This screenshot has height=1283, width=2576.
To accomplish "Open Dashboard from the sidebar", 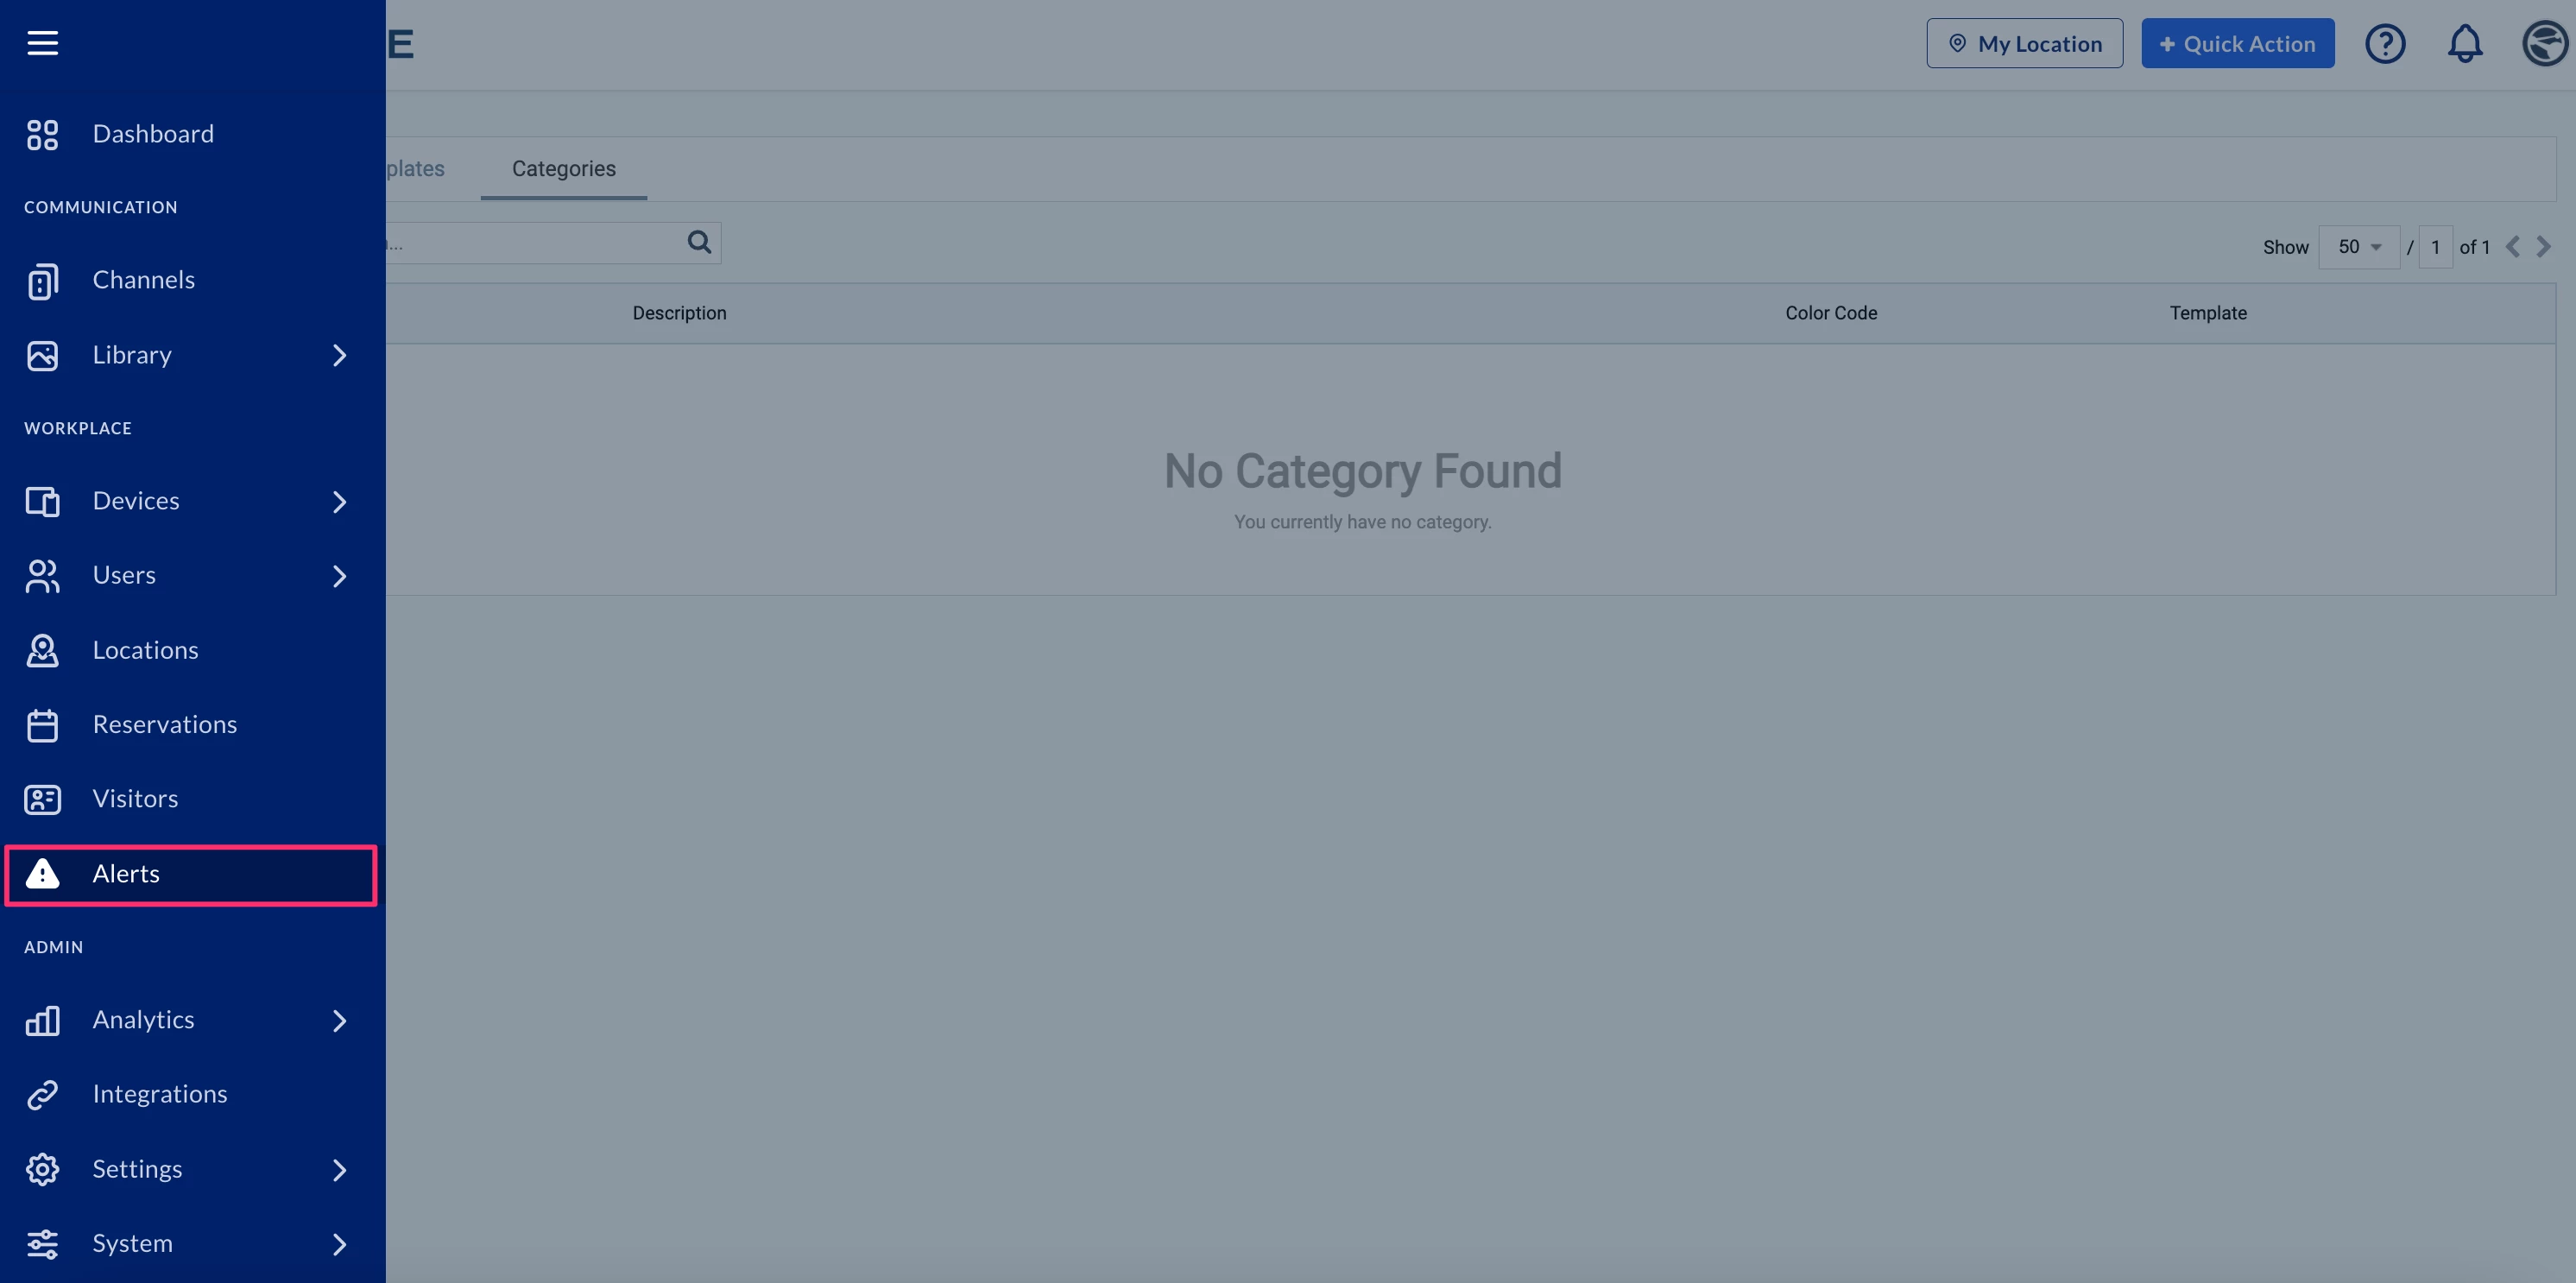I will pyautogui.click(x=152, y=134).
